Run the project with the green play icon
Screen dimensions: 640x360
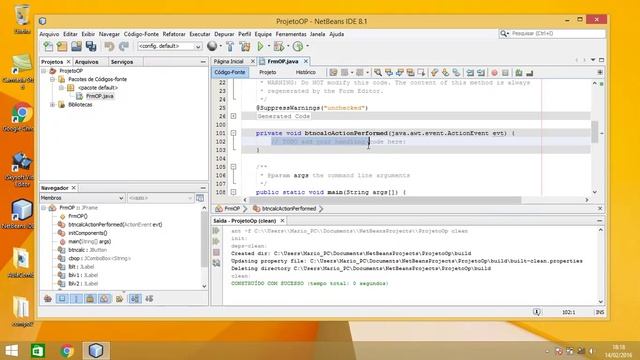point(260,46)
